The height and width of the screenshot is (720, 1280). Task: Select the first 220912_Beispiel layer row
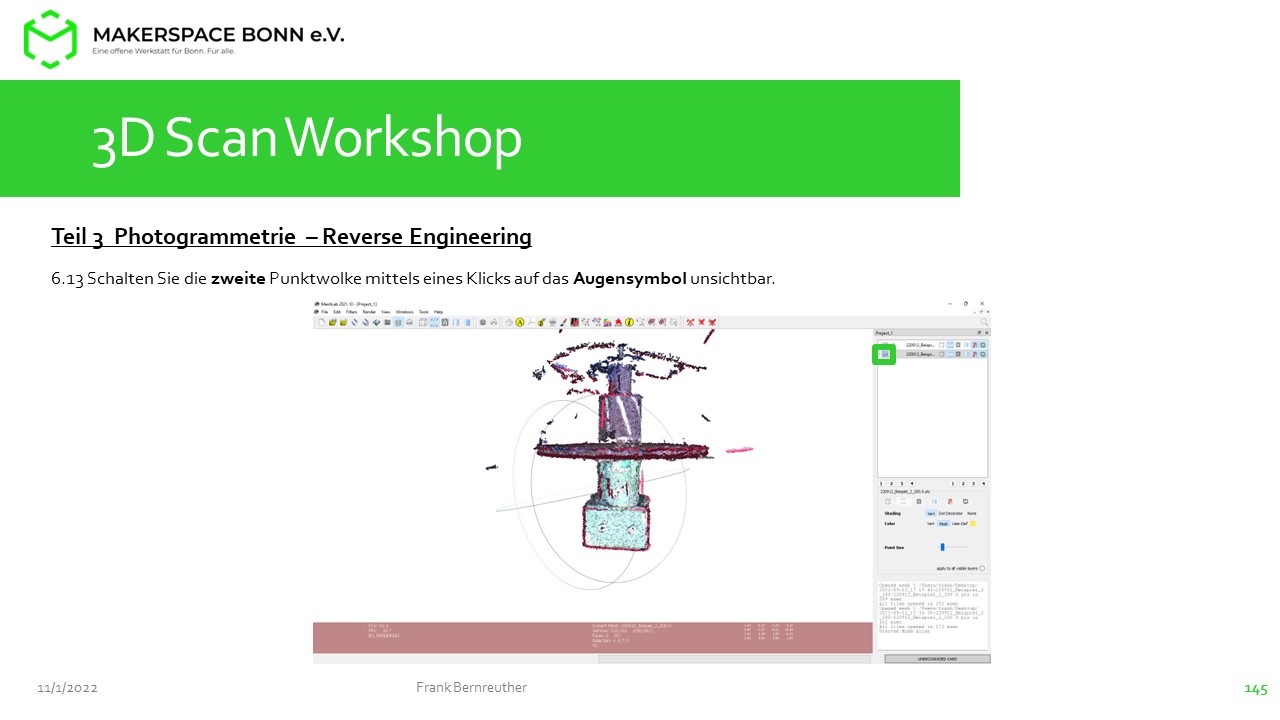coord(932,345)
